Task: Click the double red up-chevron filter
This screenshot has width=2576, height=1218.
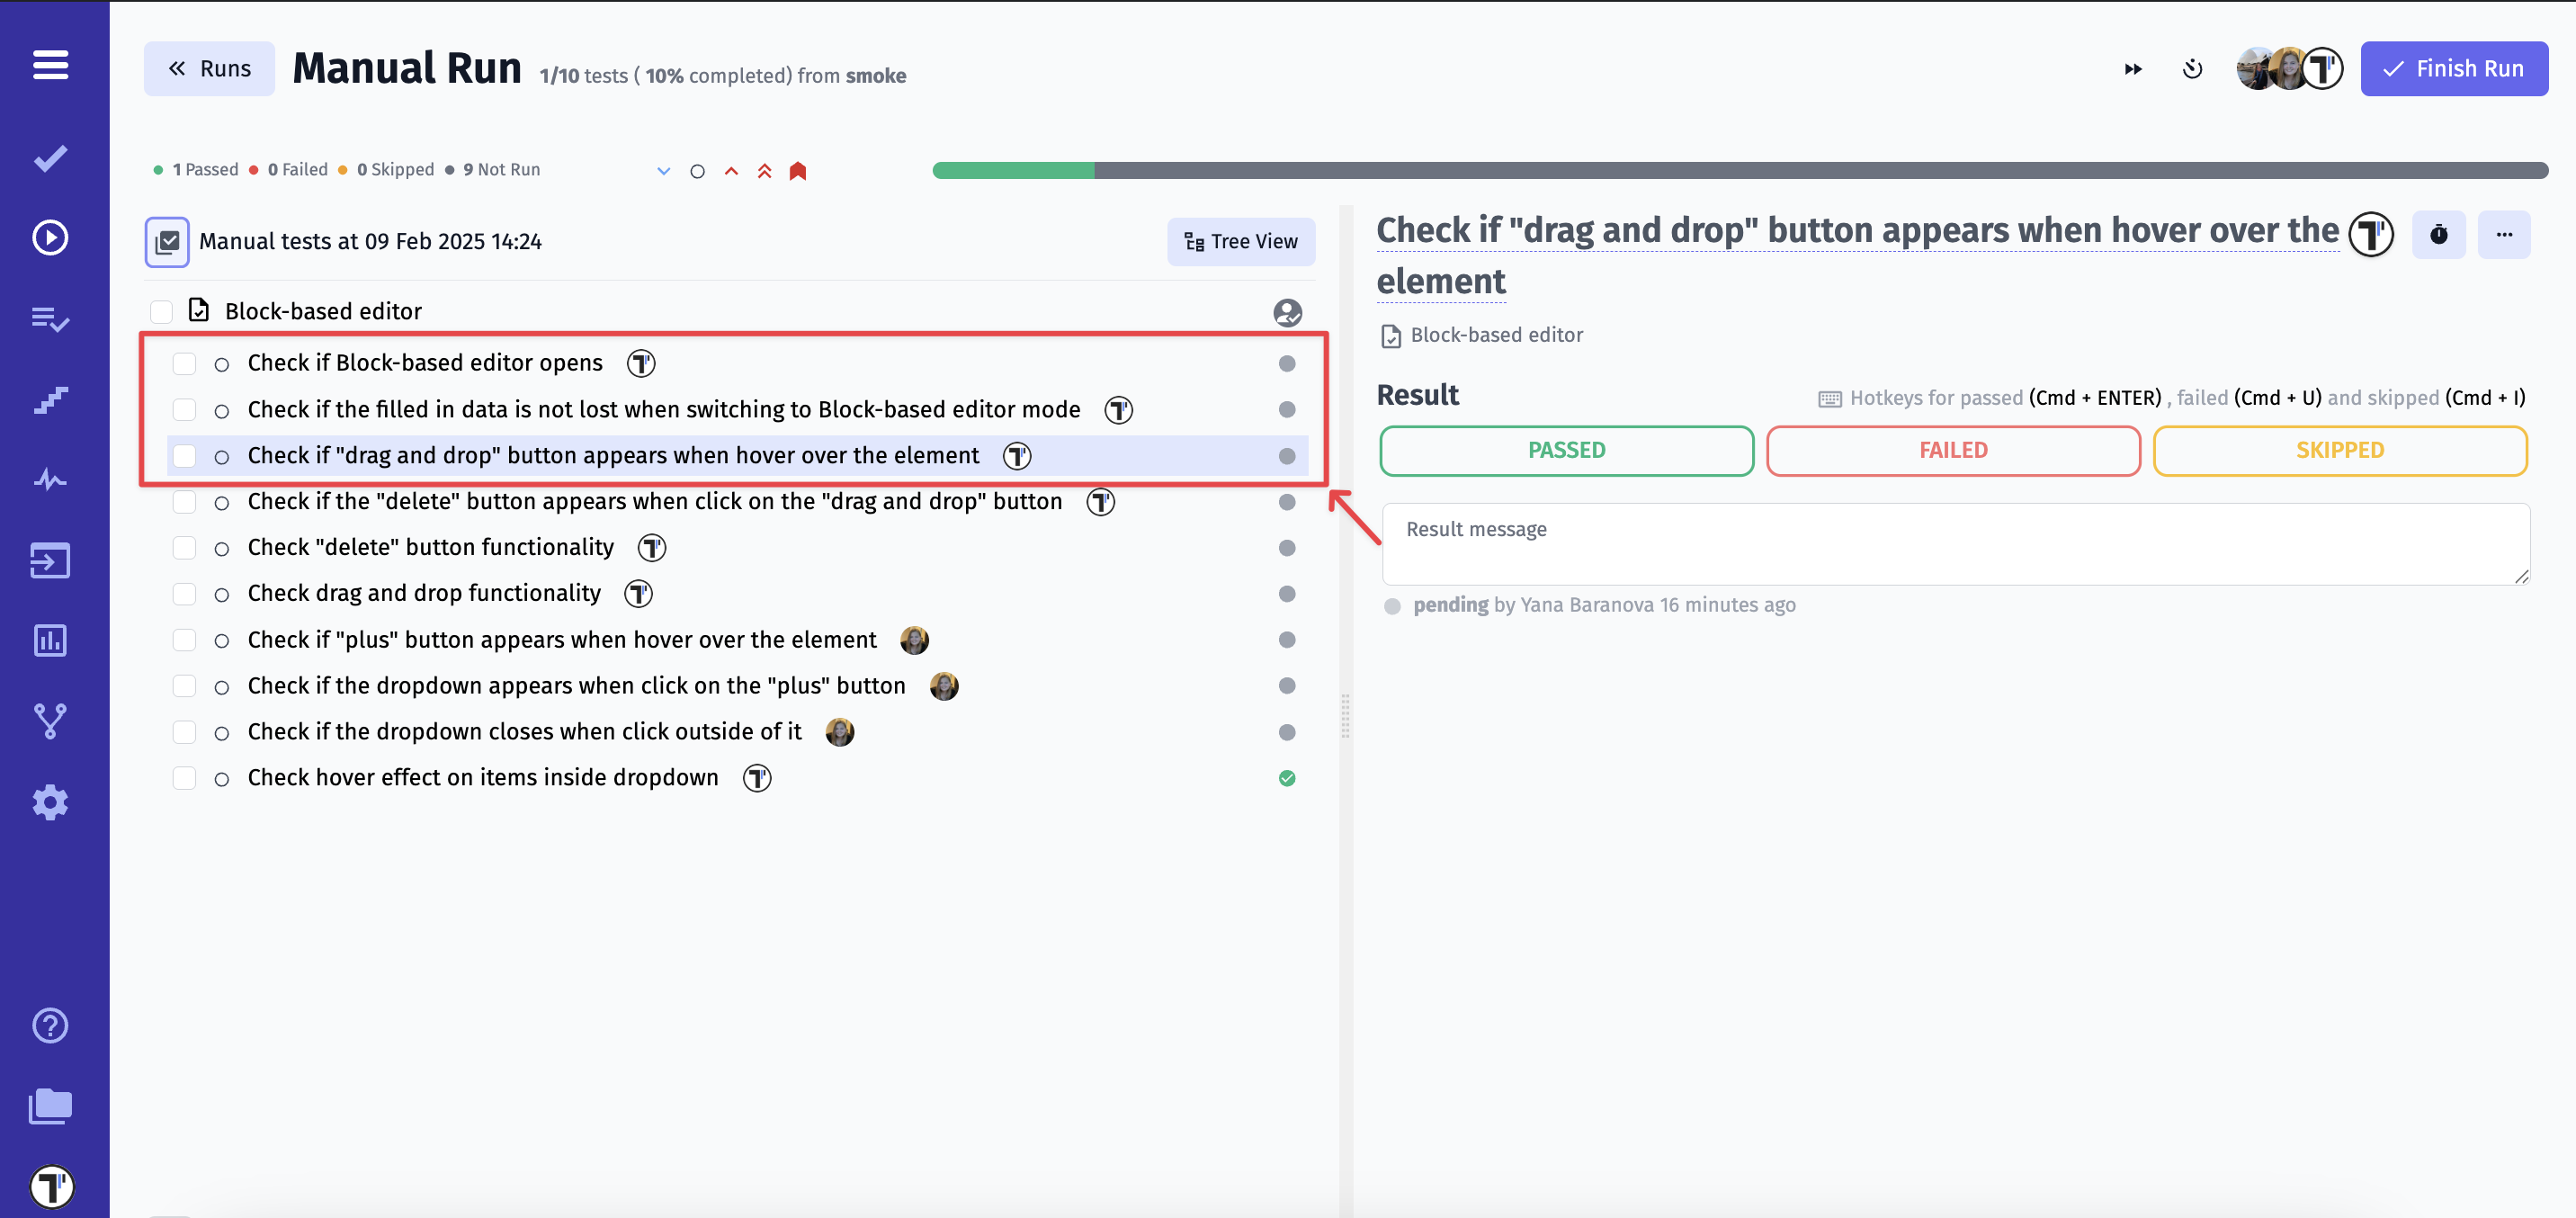Action: click(x=764, y=171)
